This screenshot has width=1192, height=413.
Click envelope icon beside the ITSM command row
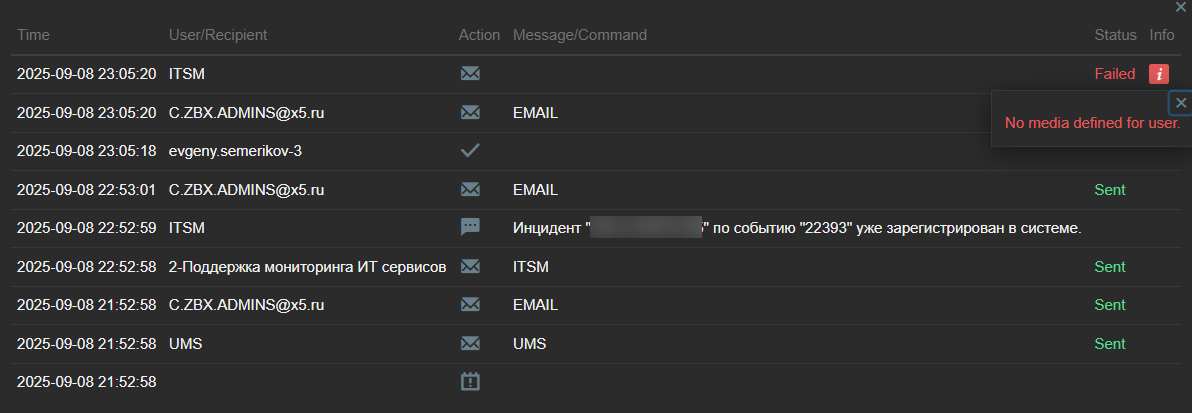coord(470,266)
